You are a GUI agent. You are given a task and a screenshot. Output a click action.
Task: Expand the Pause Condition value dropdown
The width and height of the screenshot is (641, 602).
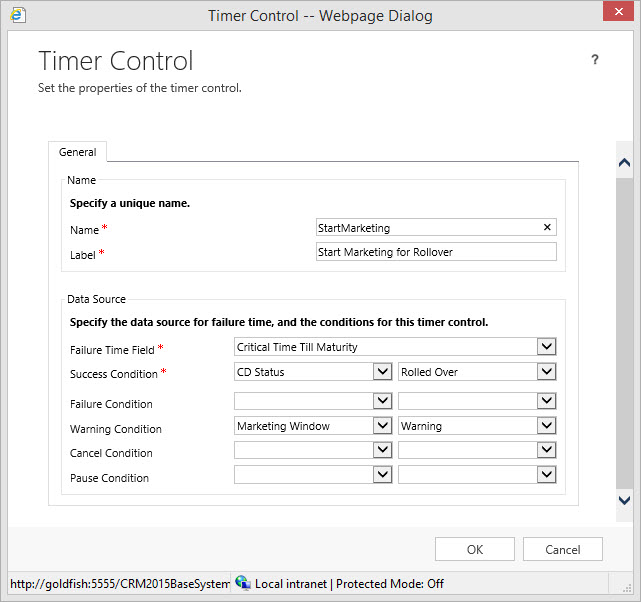546,475
